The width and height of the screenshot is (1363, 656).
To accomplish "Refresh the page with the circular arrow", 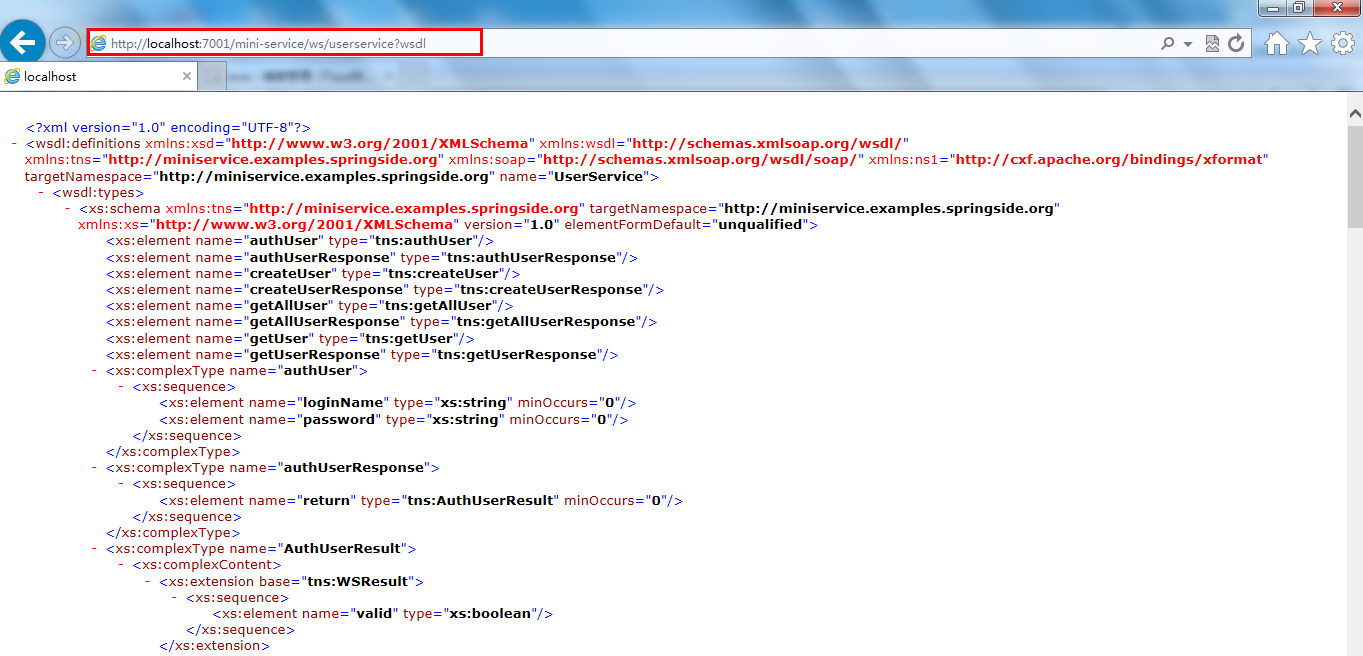I will coord(1236,43).
